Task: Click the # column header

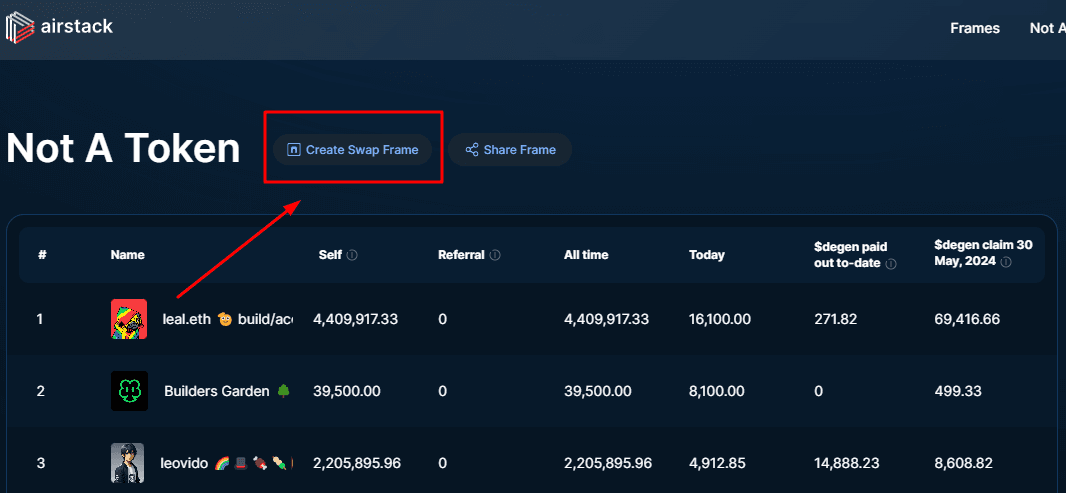Action: (42, 255)
